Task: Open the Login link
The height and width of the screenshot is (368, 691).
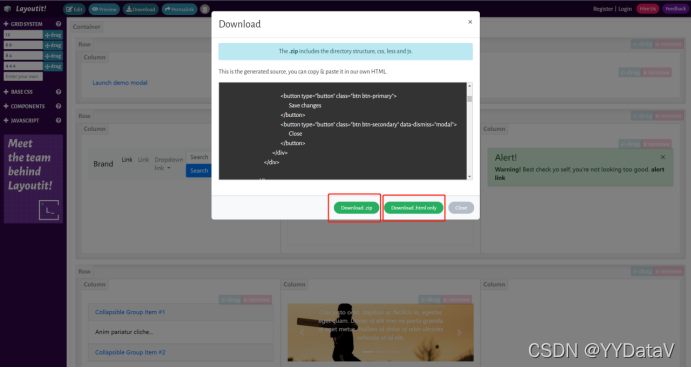Action: [x=625, y=9]
